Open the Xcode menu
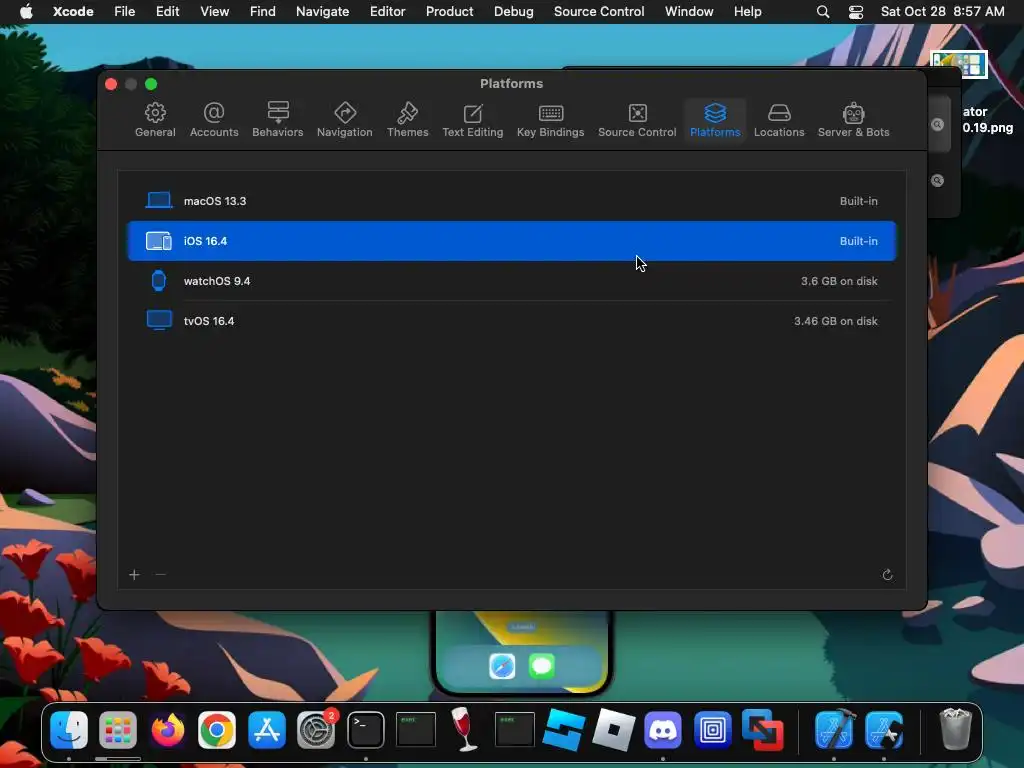This screenshot has width=1024, height=768. [73, 11]
